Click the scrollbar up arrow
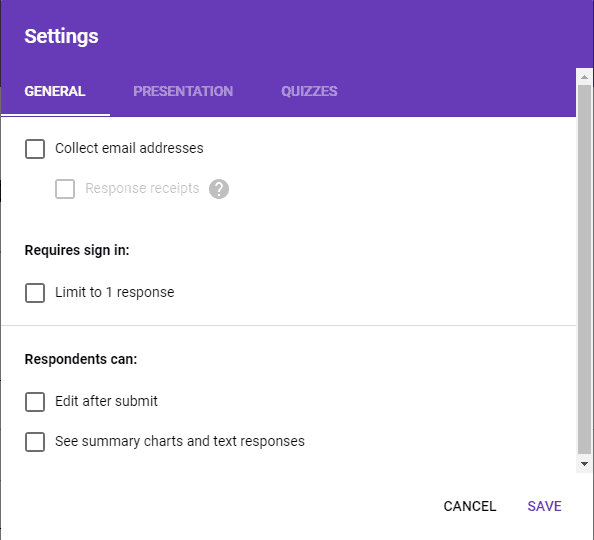Image resolution: width=594 pixels, height=540 pixels. pos(585,77)
